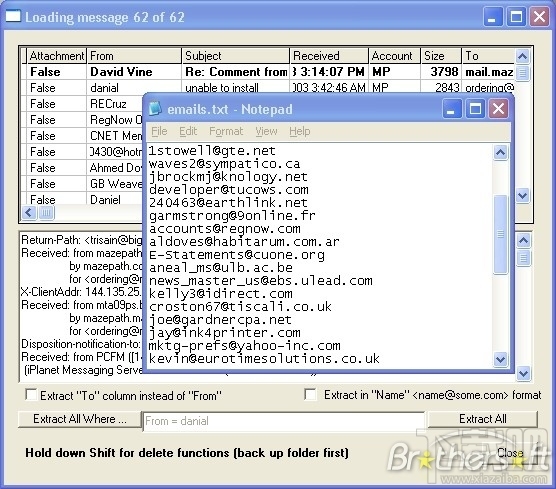
Task: Click 1stowell@gte.net in Notepad
Action: click(212, 151)
